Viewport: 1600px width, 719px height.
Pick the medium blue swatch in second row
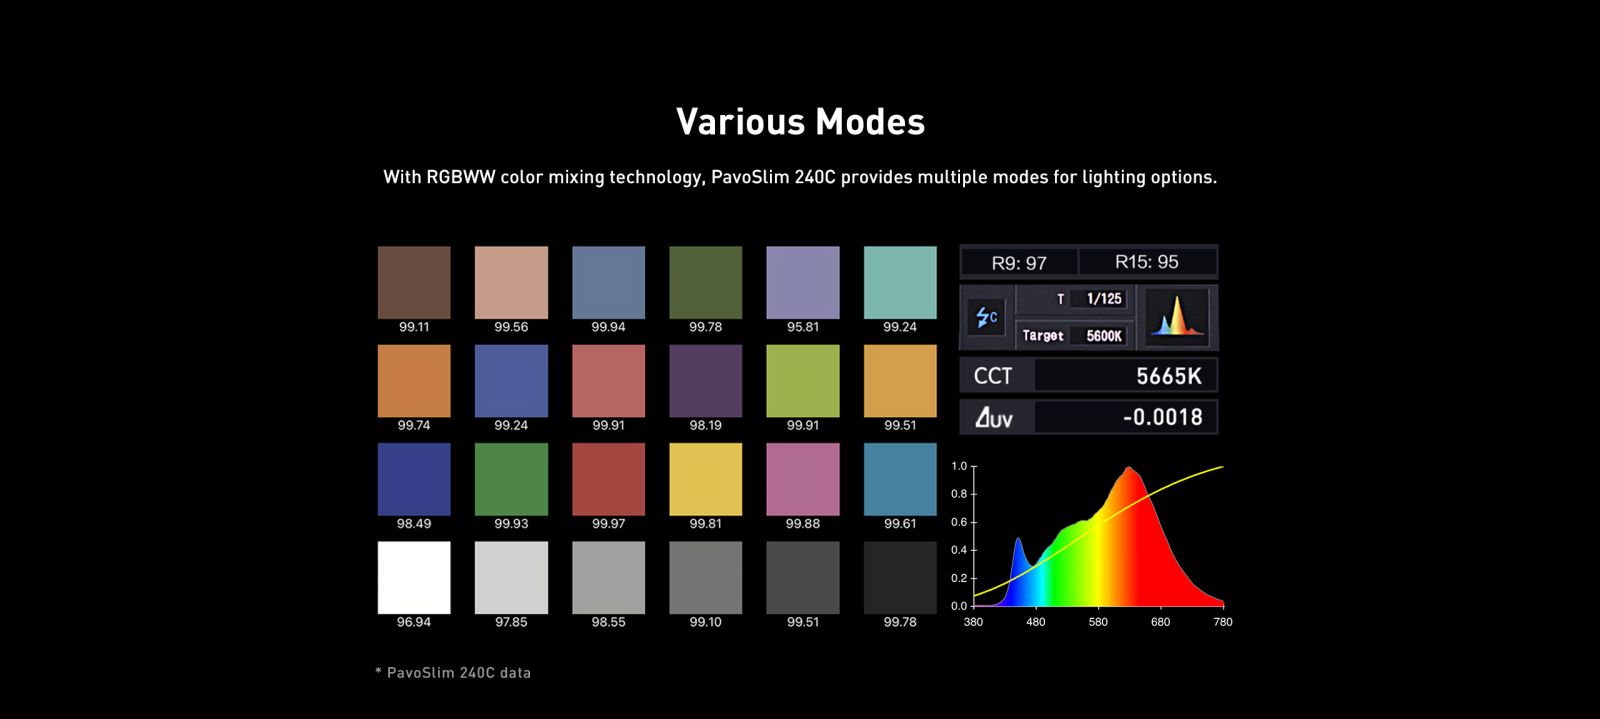(511, 381)
